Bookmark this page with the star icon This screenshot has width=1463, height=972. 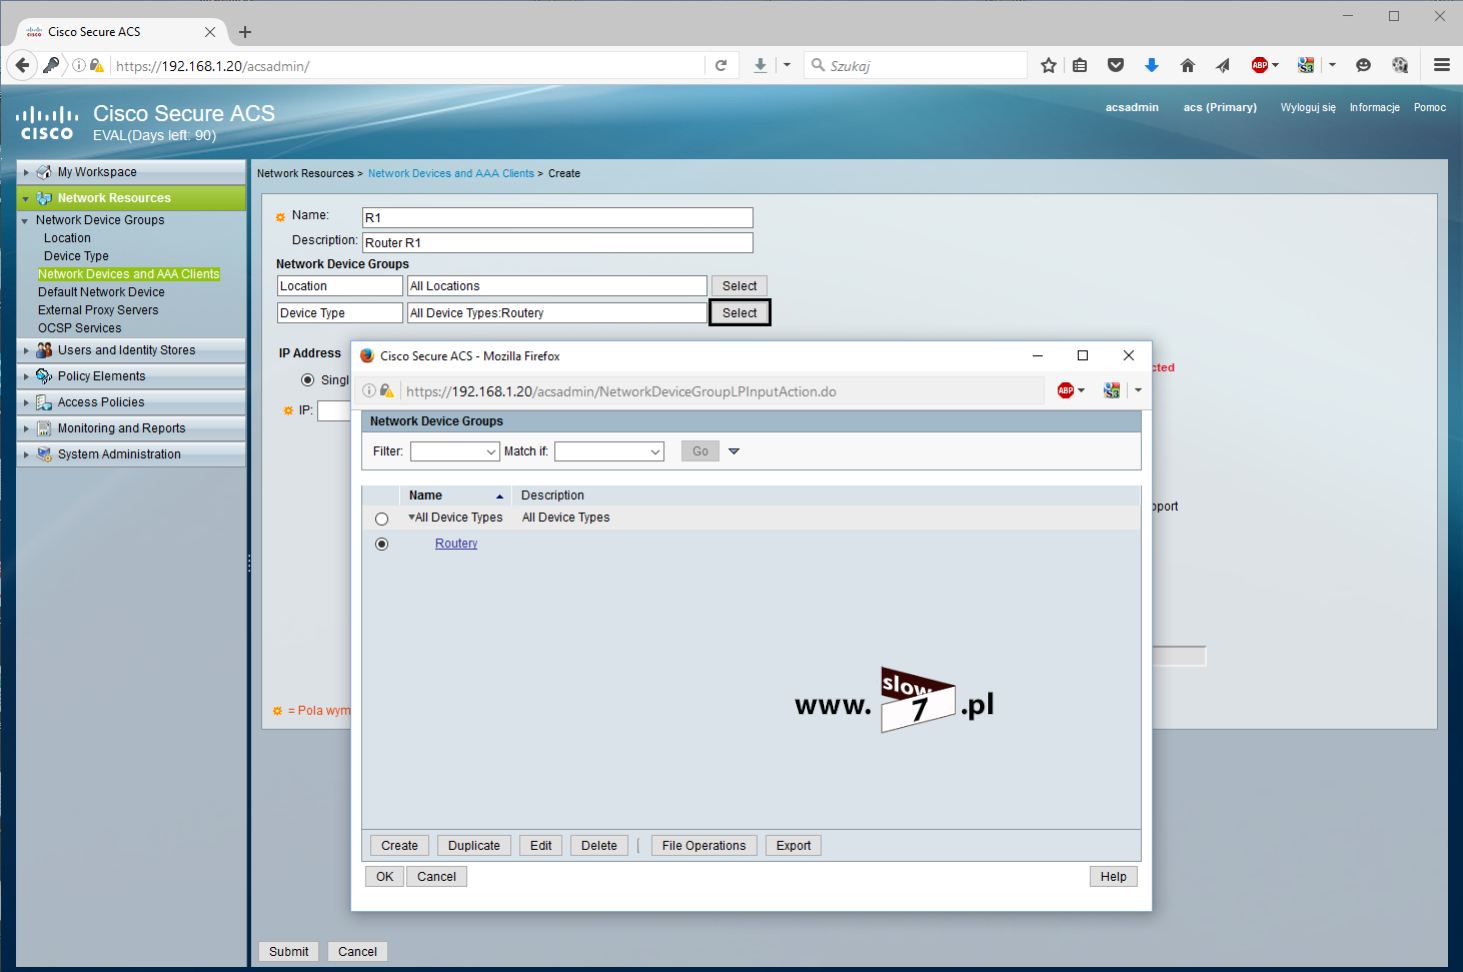point(1048,66)
